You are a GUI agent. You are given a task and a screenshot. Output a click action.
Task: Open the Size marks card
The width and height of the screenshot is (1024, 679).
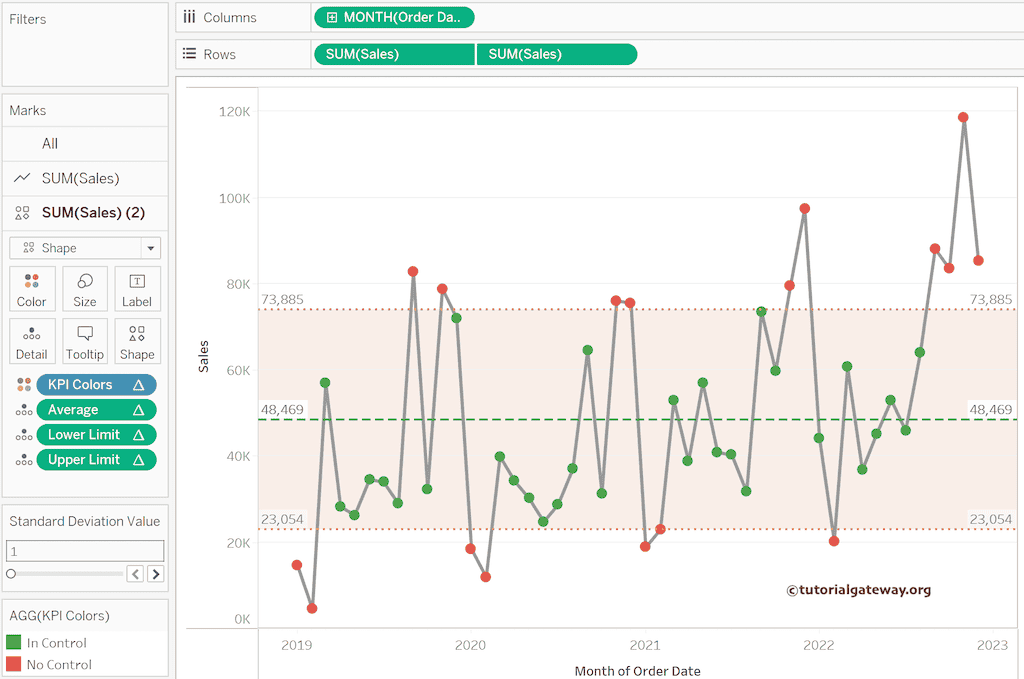(x=85, y=289)
